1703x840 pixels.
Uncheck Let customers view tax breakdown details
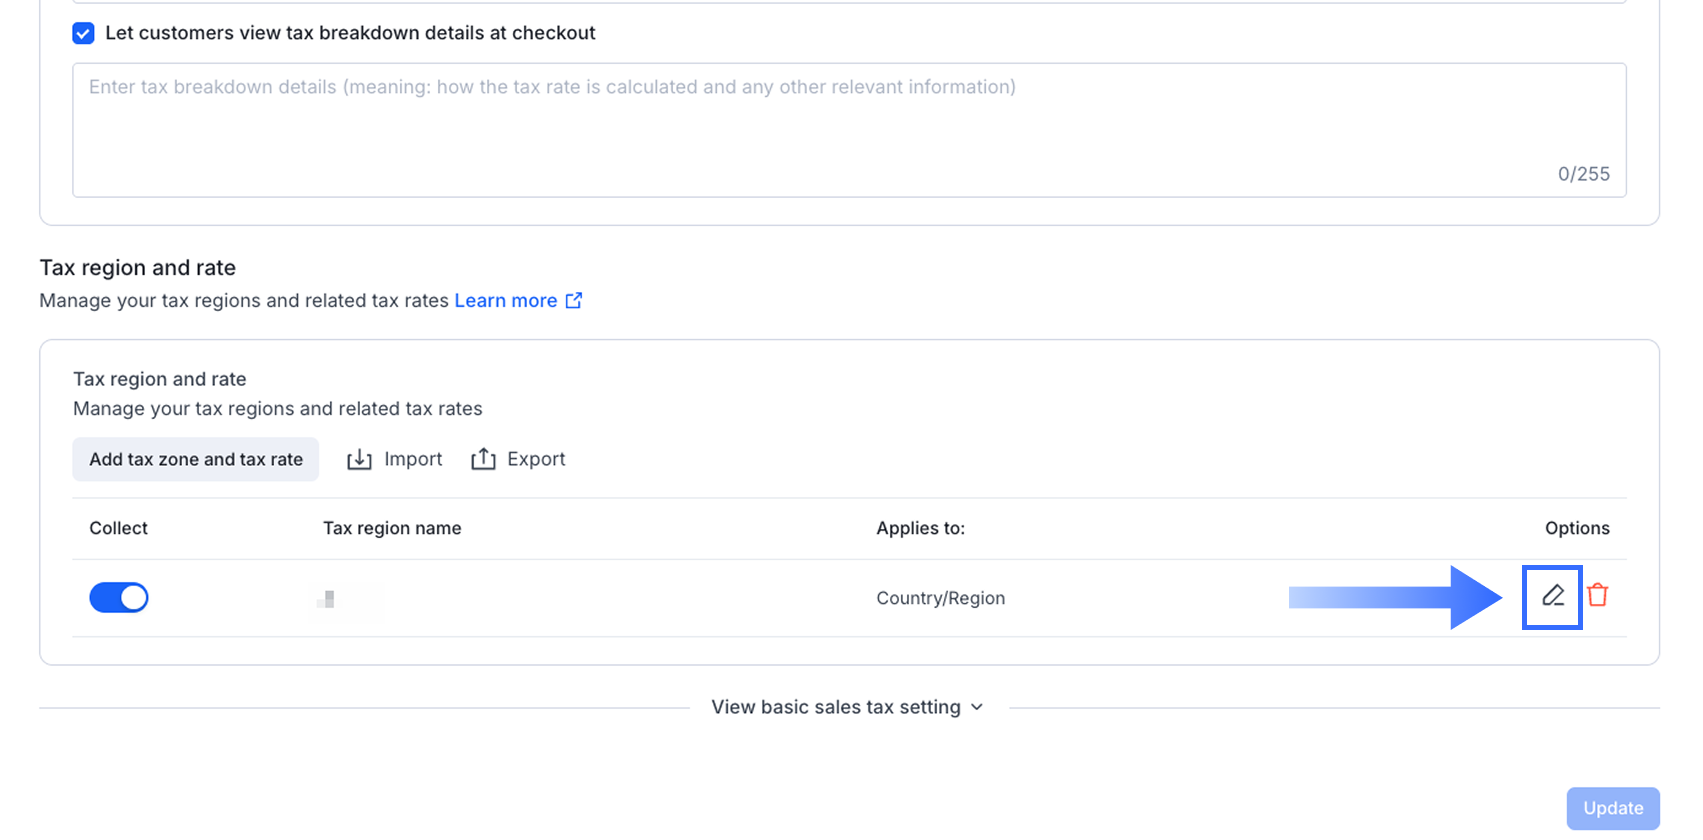pyautogui.click(x=84, y=33)
